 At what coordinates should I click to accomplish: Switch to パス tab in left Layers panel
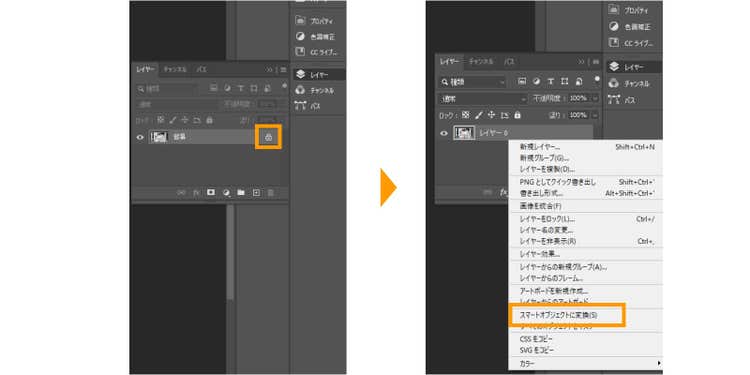(202, 69)
